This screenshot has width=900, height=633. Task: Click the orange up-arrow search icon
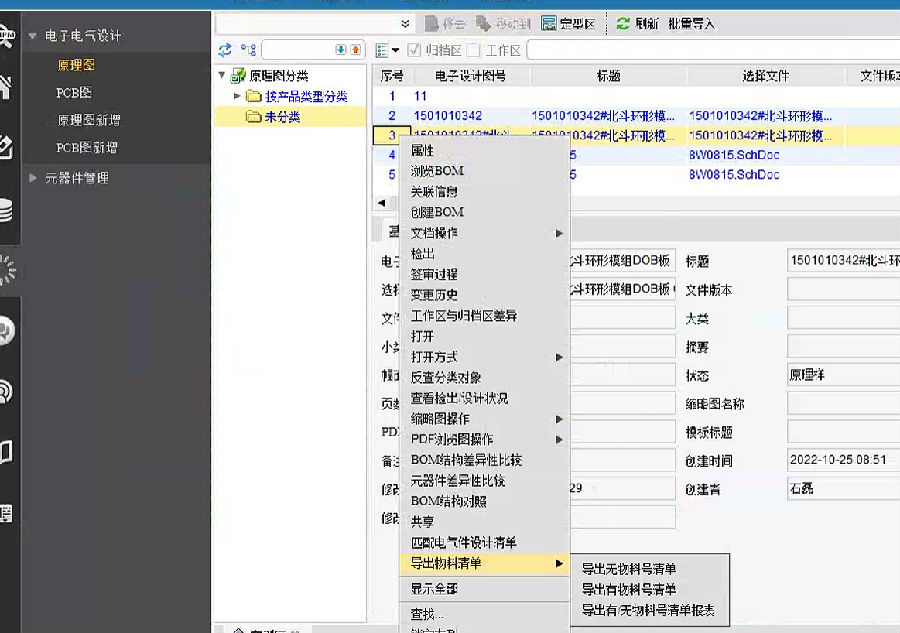355,49
